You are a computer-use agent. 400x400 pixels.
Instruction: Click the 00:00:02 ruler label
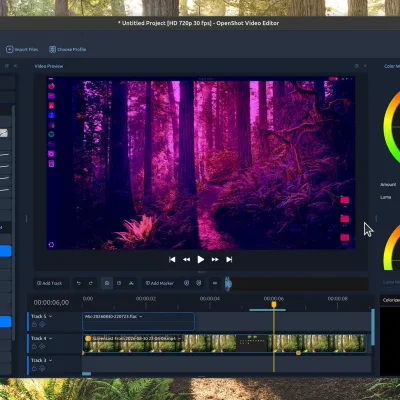click(146, 299)
